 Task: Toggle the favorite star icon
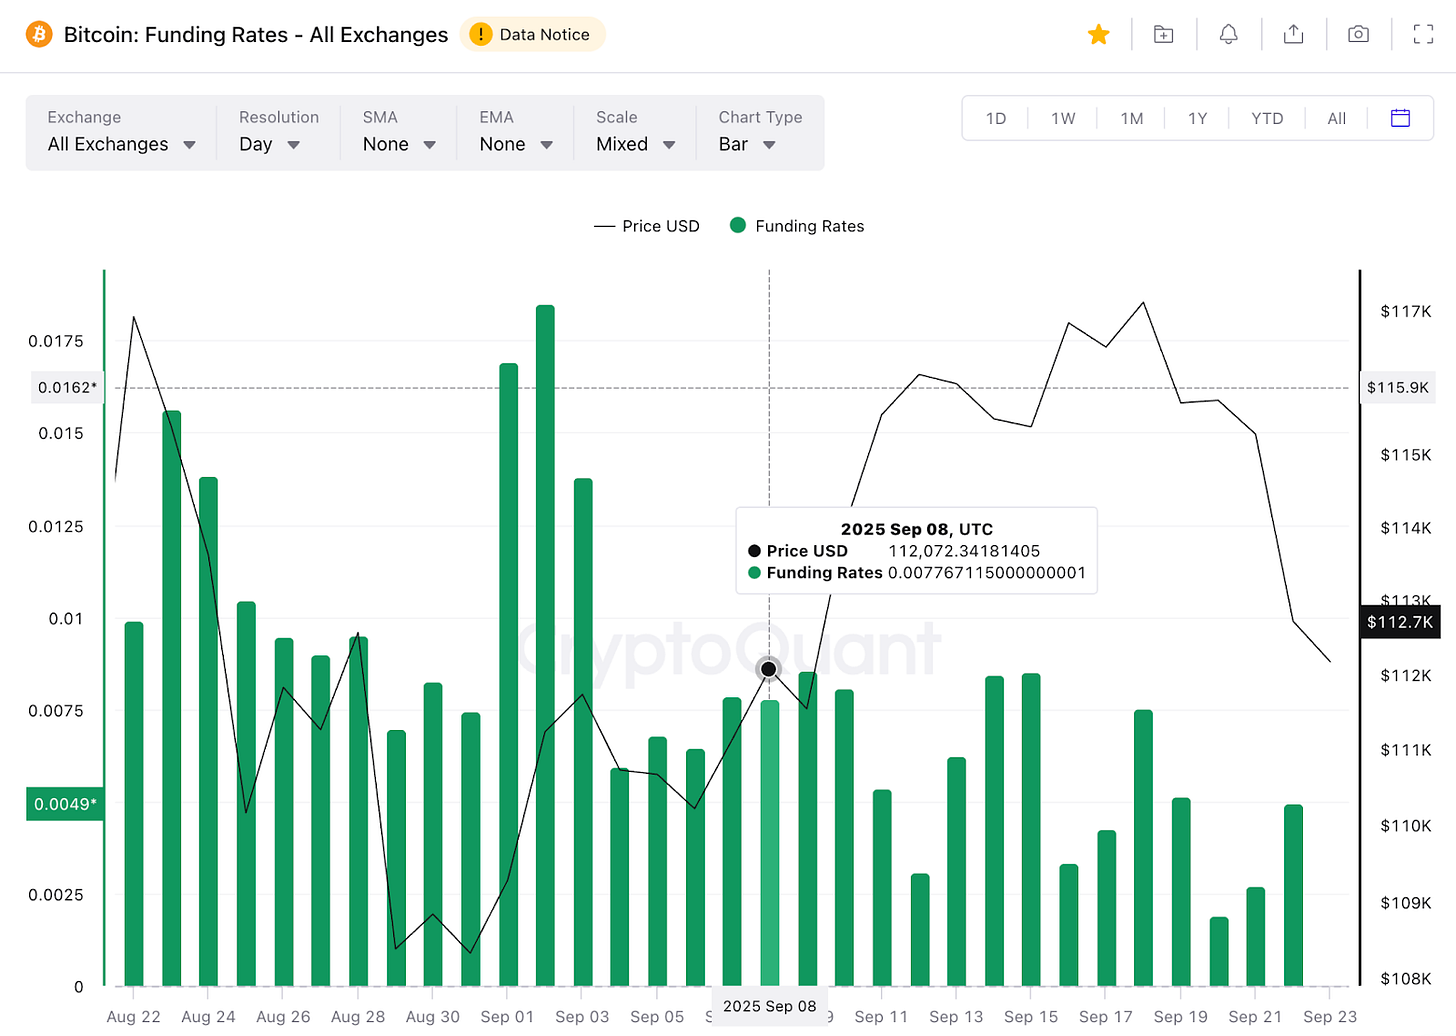click(x=1098, y=35)
